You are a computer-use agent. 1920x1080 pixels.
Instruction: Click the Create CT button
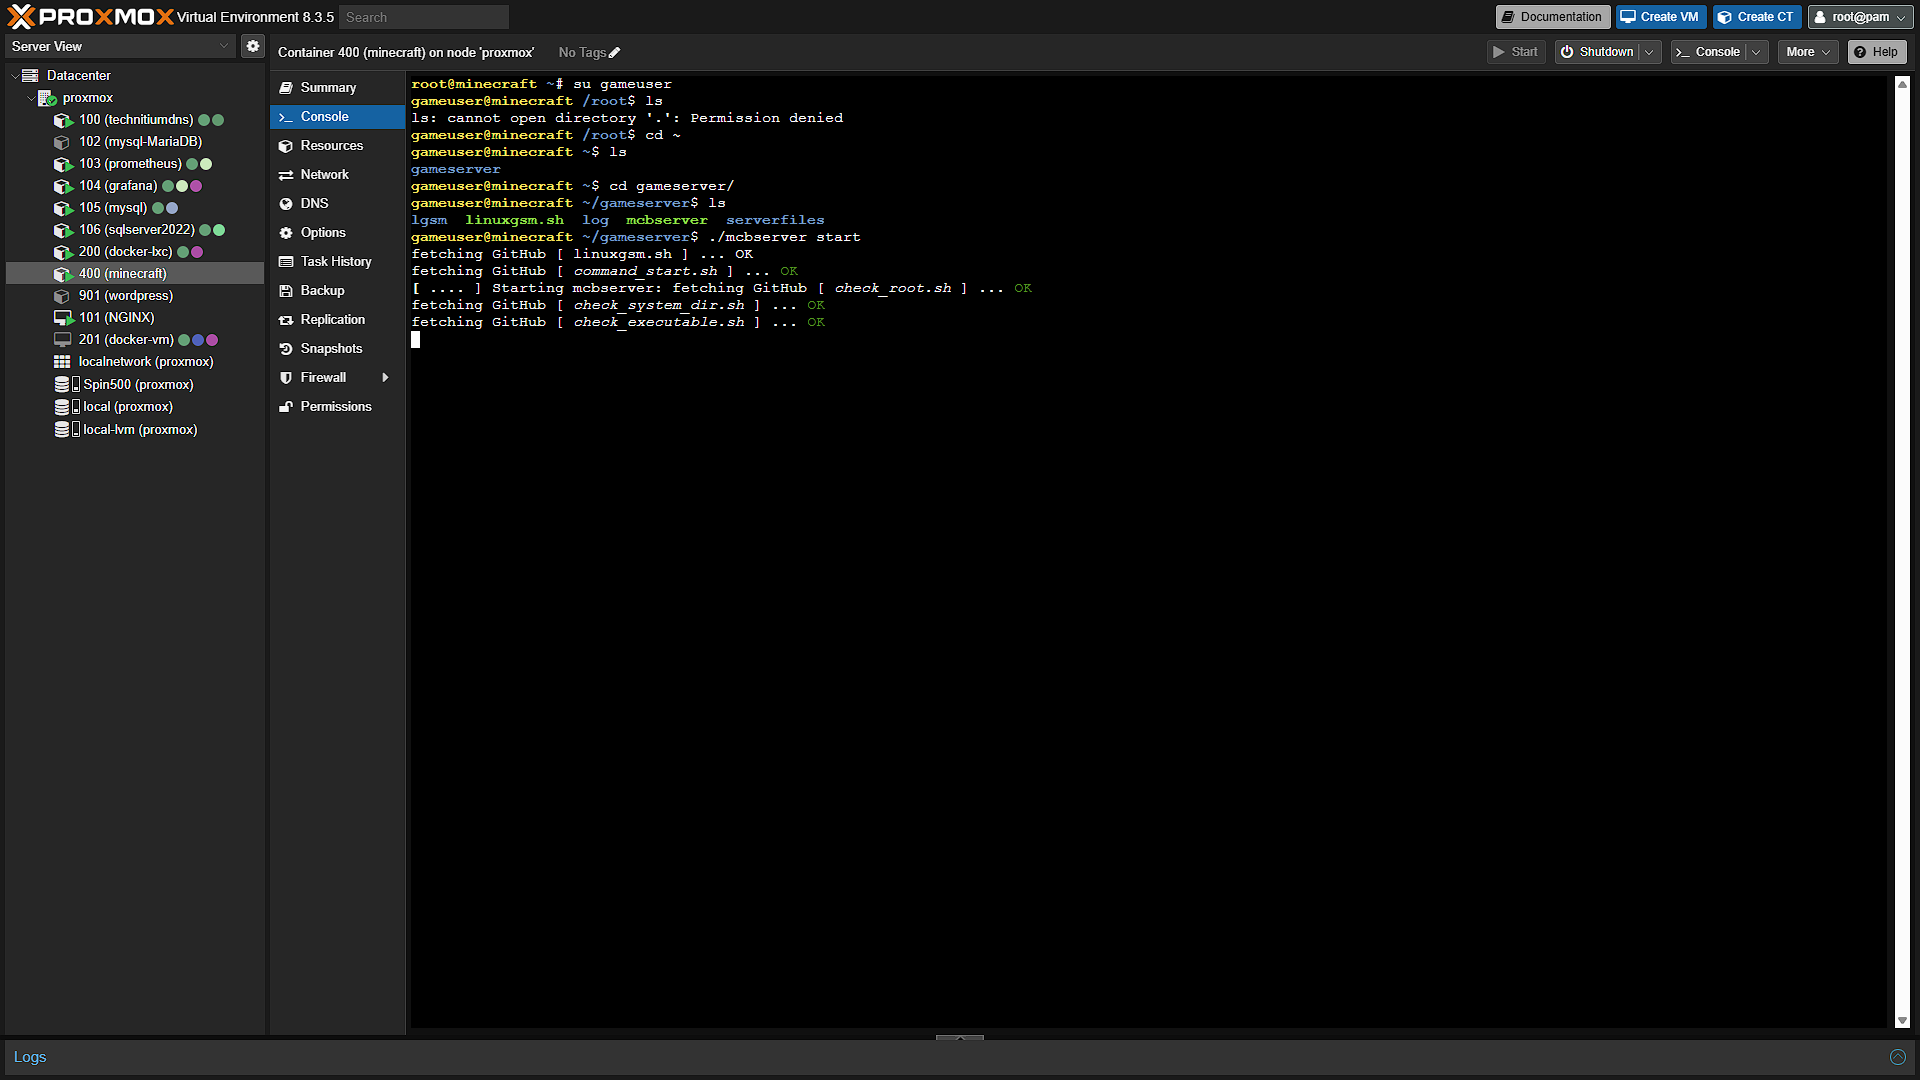[x=1757, y=17]
